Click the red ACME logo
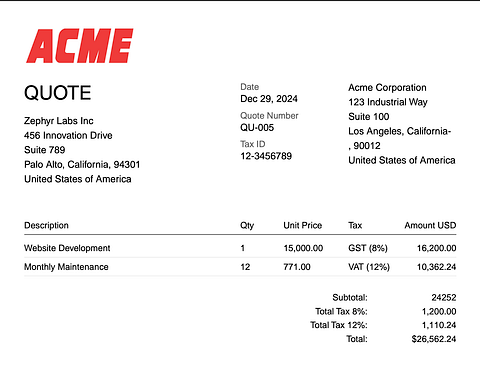 pyautogui.click(x=80, y=46)
